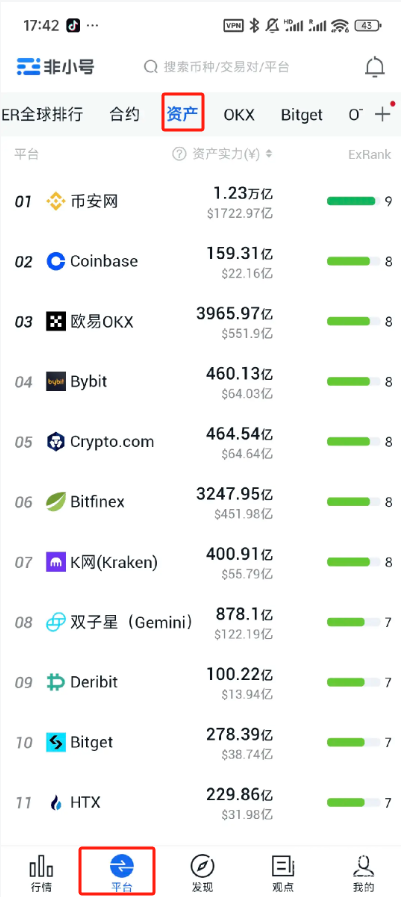Sort by 资产实力 sort arrows
Screen dimensions: 401x897
pyautogui.click(x=269, y=154)
